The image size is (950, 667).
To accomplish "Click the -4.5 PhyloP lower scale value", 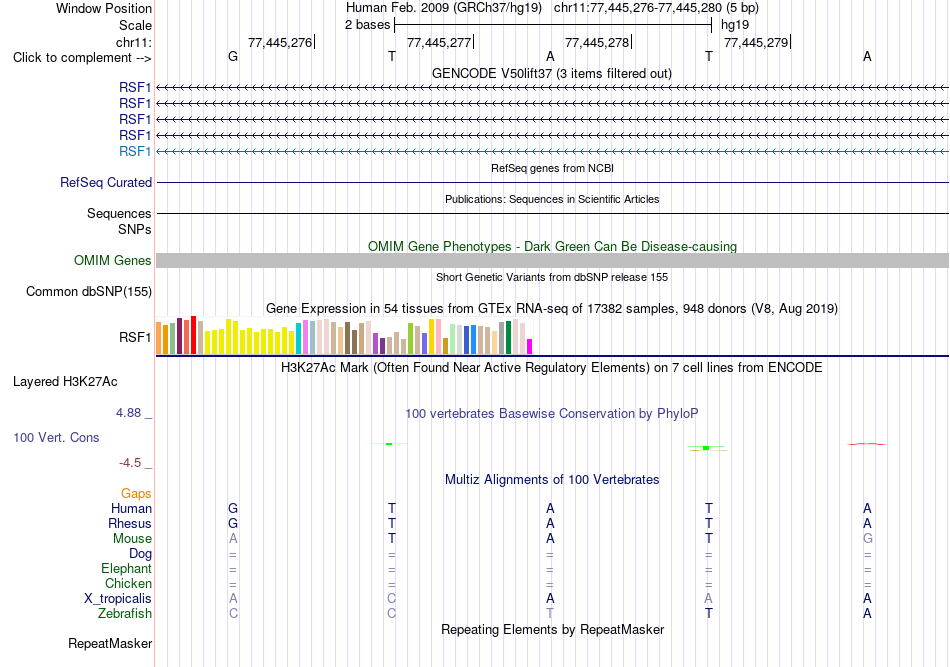I will click(x=130, y=463).
